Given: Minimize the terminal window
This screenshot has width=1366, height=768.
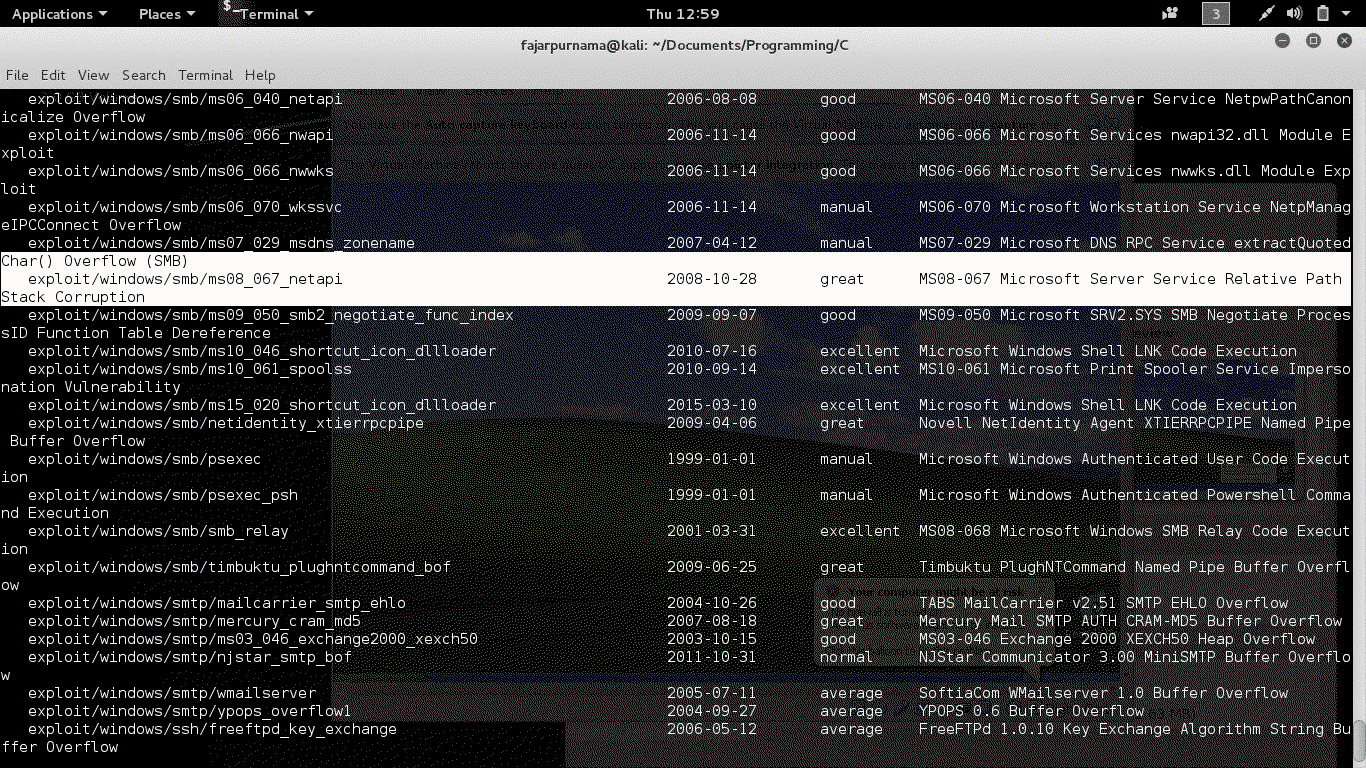Looking at the screenshot, I should (x=1283, y=41).
